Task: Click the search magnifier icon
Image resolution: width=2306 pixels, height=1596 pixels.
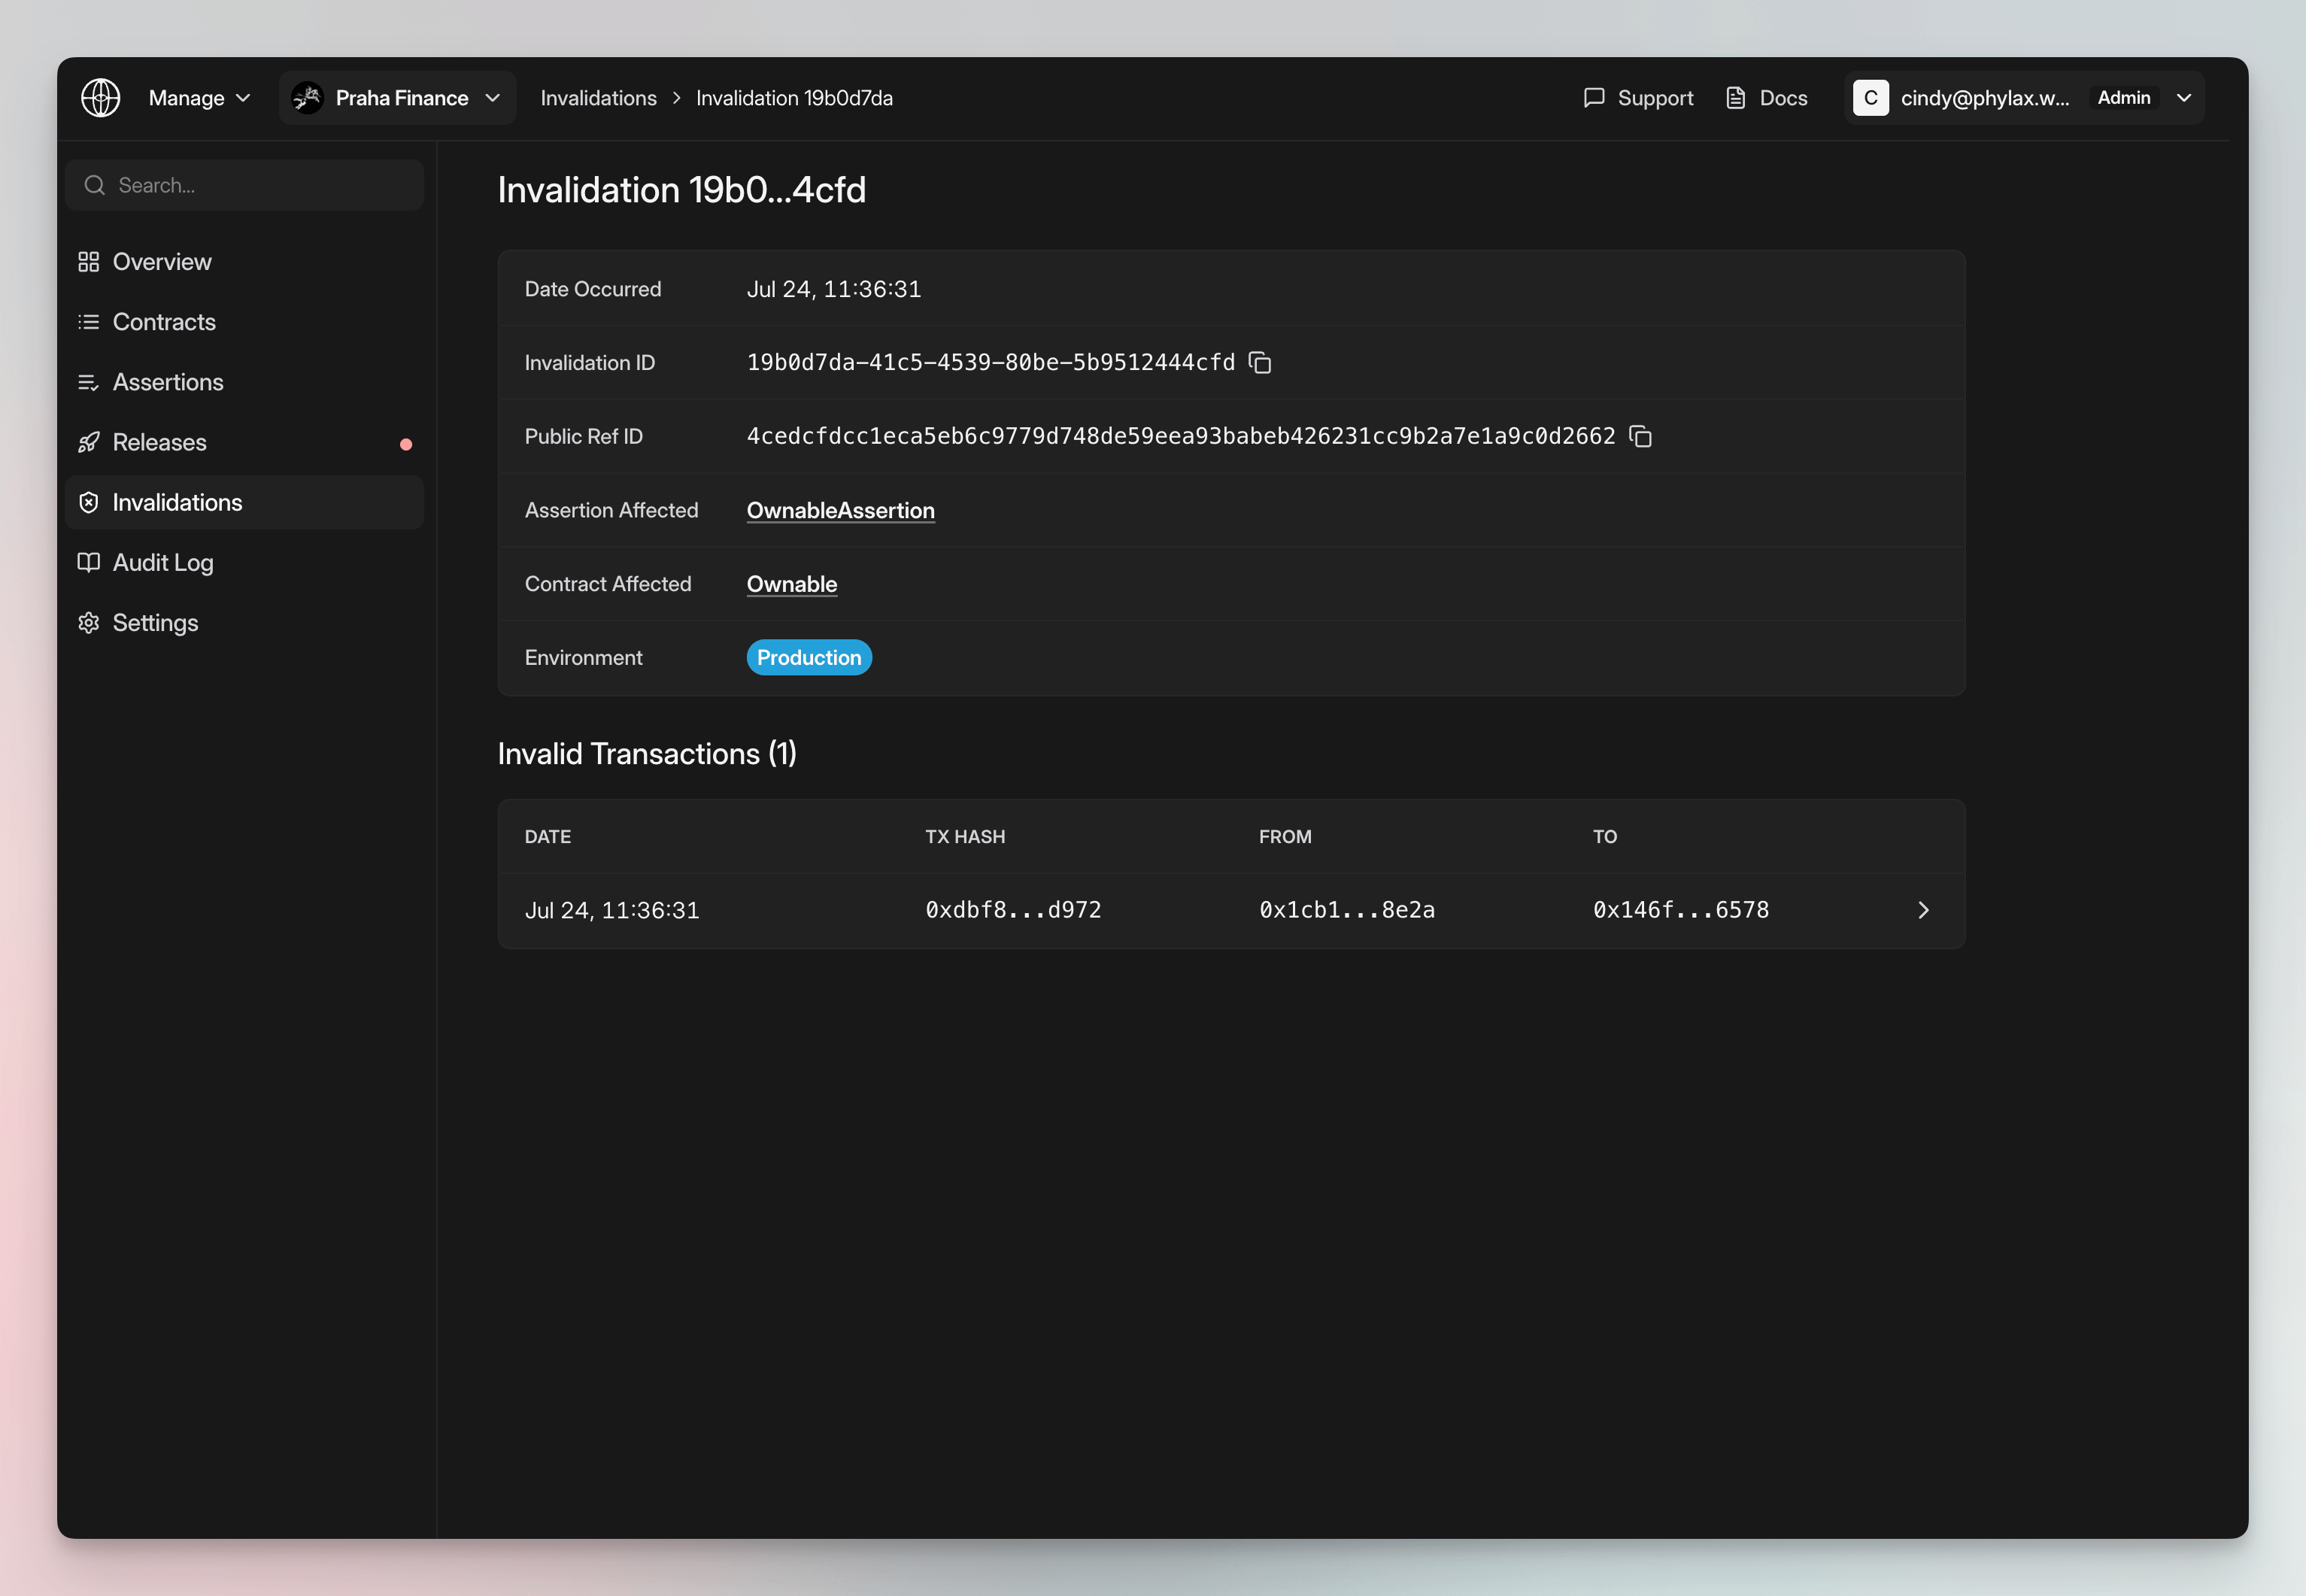Action: [x=95, y=185]
